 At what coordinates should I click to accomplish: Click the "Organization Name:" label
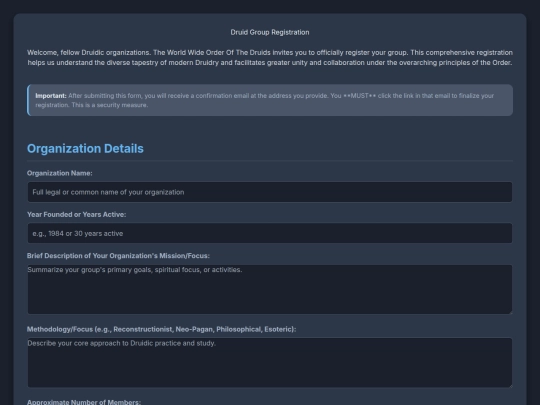(60, 173)
